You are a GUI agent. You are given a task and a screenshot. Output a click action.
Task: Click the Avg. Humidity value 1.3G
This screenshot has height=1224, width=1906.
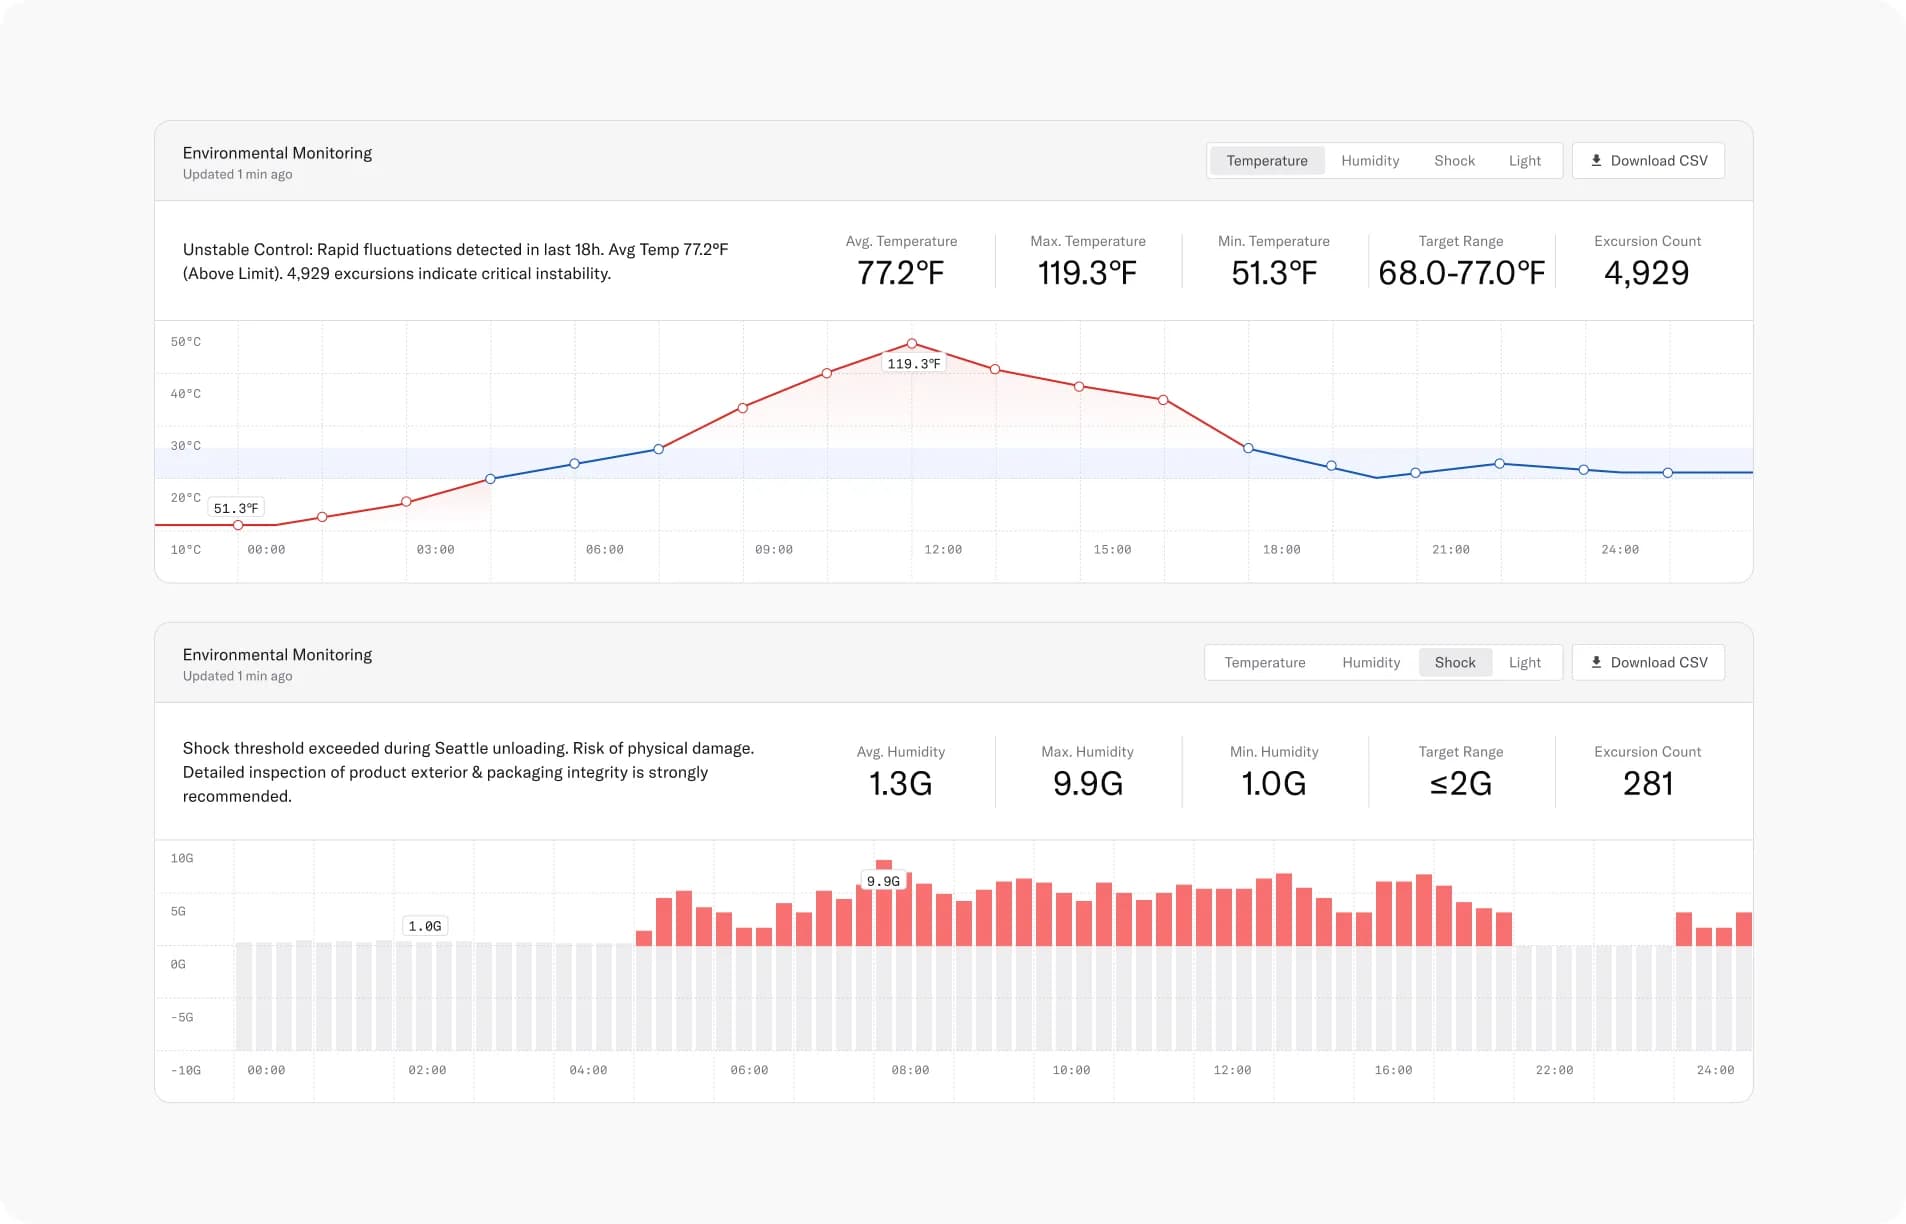point(901,784)
